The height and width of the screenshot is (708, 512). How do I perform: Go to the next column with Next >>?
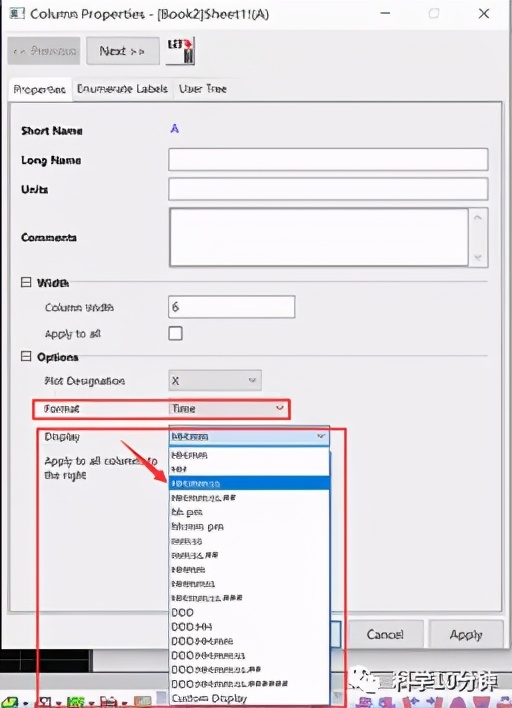point(122,51)
